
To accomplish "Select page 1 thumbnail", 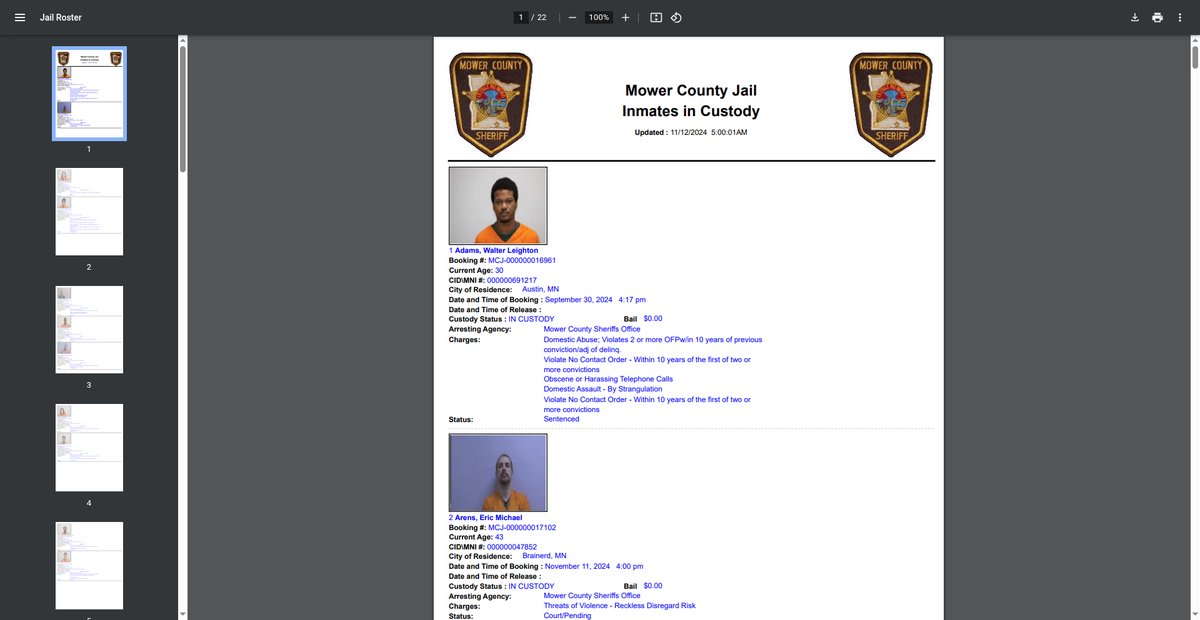I will coord(89,93).
